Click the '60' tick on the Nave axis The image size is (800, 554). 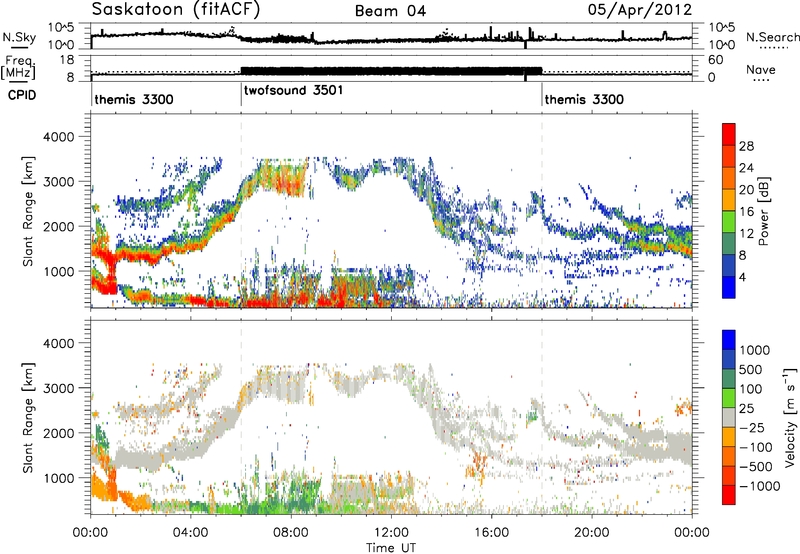[713, 60]
